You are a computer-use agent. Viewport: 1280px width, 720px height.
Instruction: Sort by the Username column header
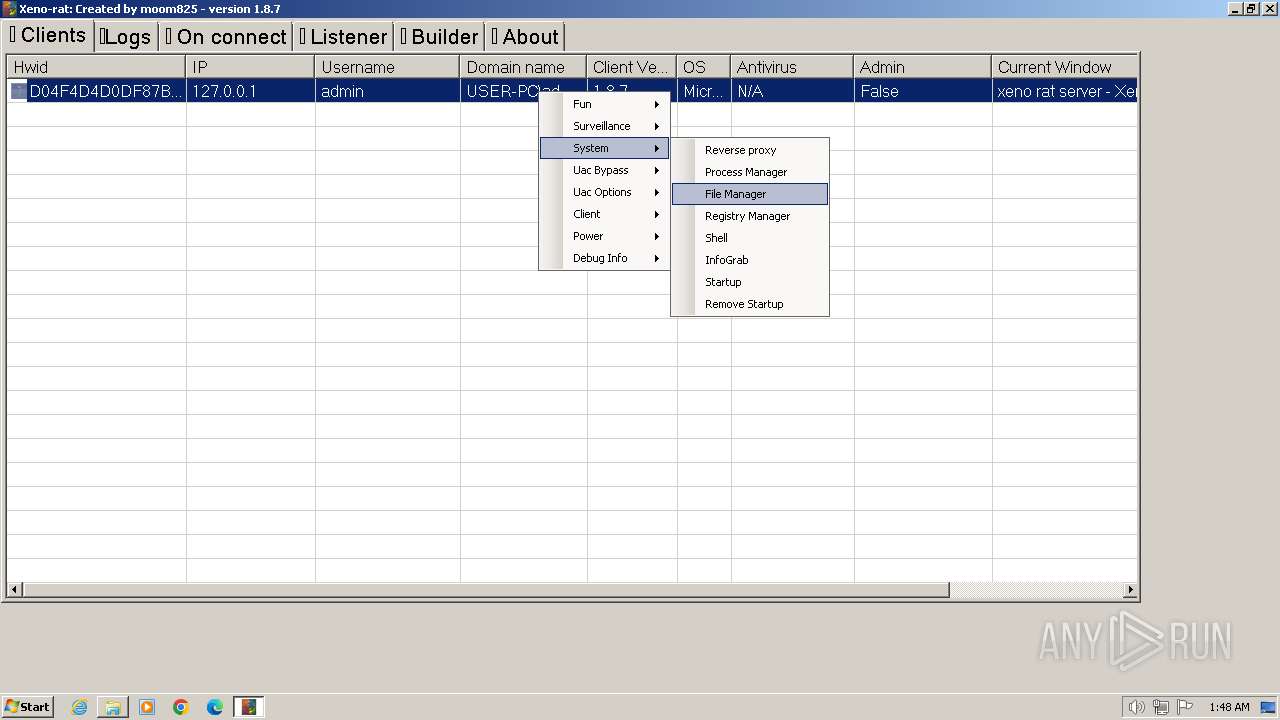pyautogui.click(x=387, y=67)
